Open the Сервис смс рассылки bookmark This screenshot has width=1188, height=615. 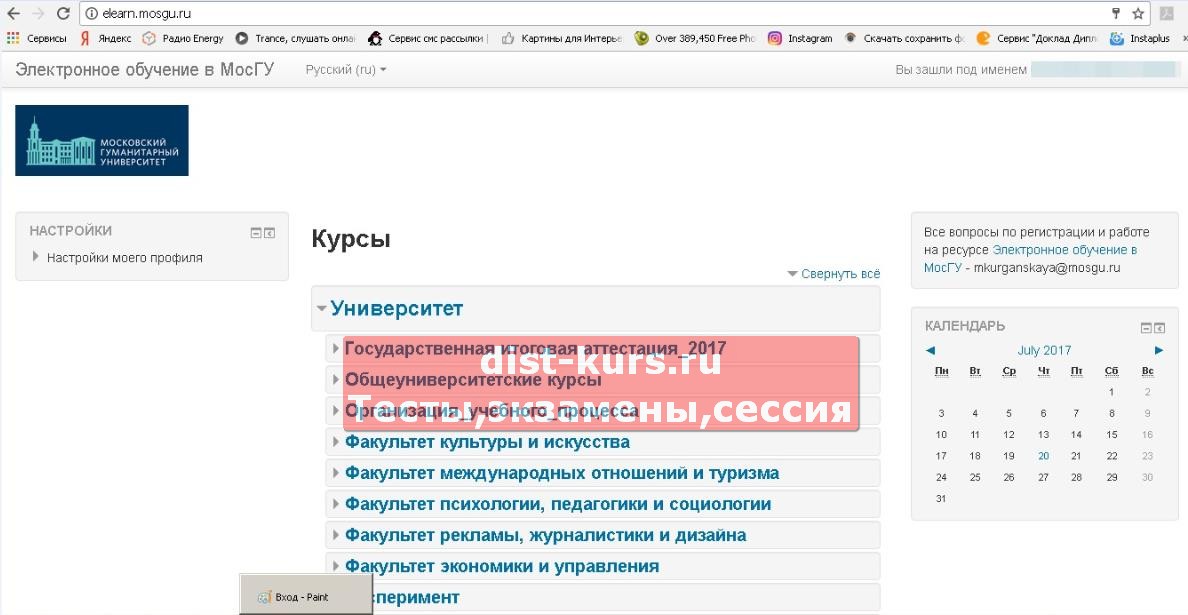pos(428,39)
